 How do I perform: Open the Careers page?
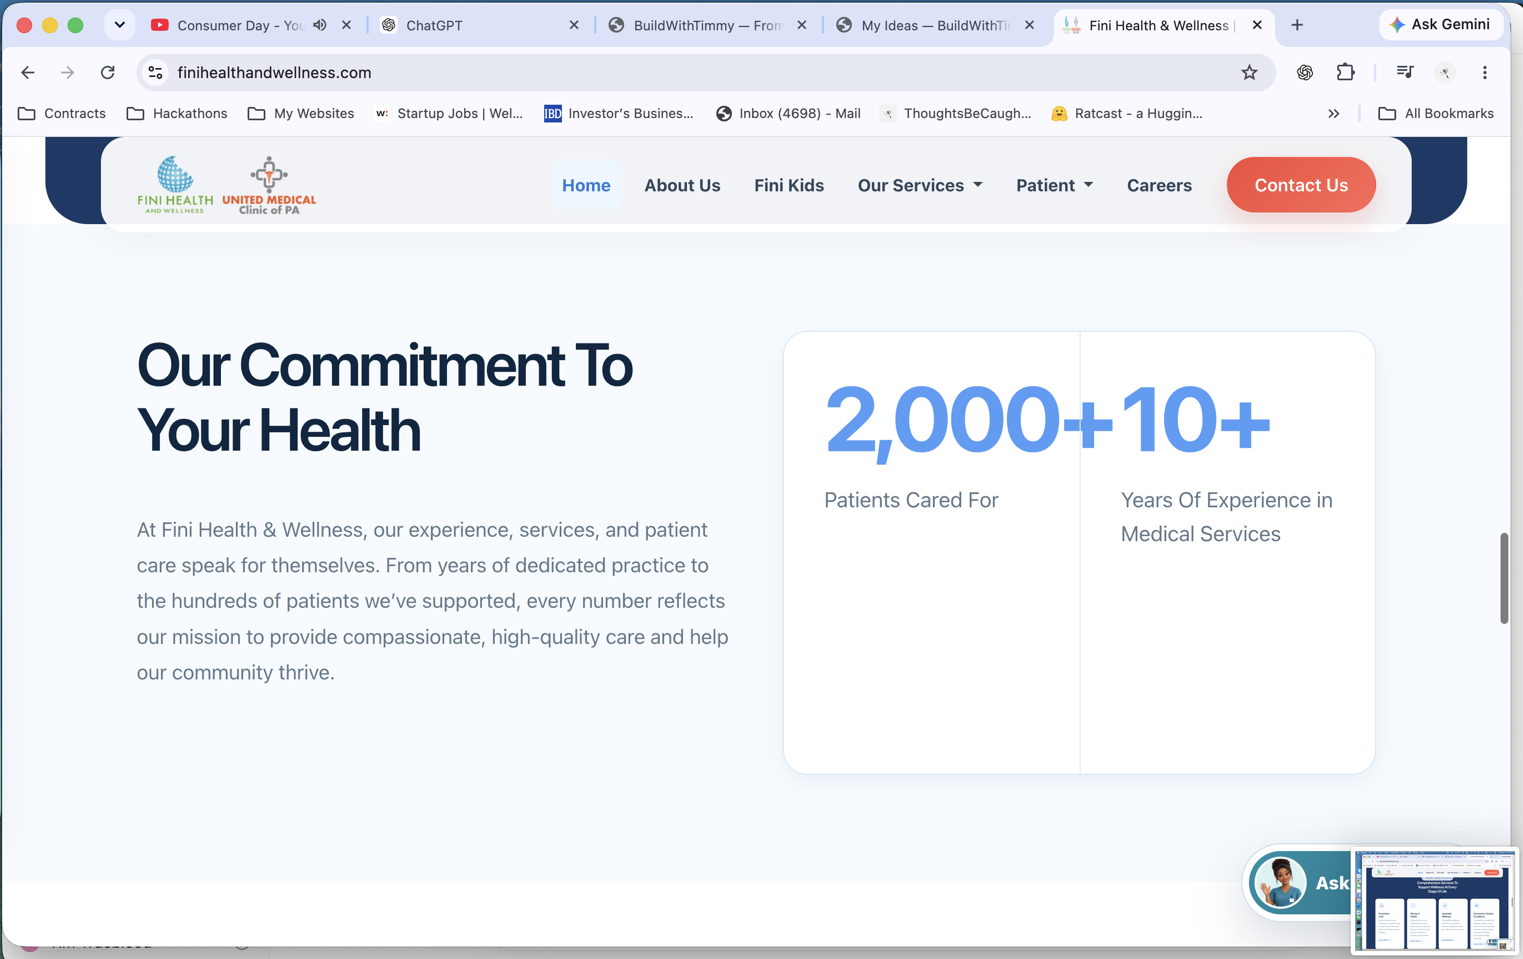1159,185
